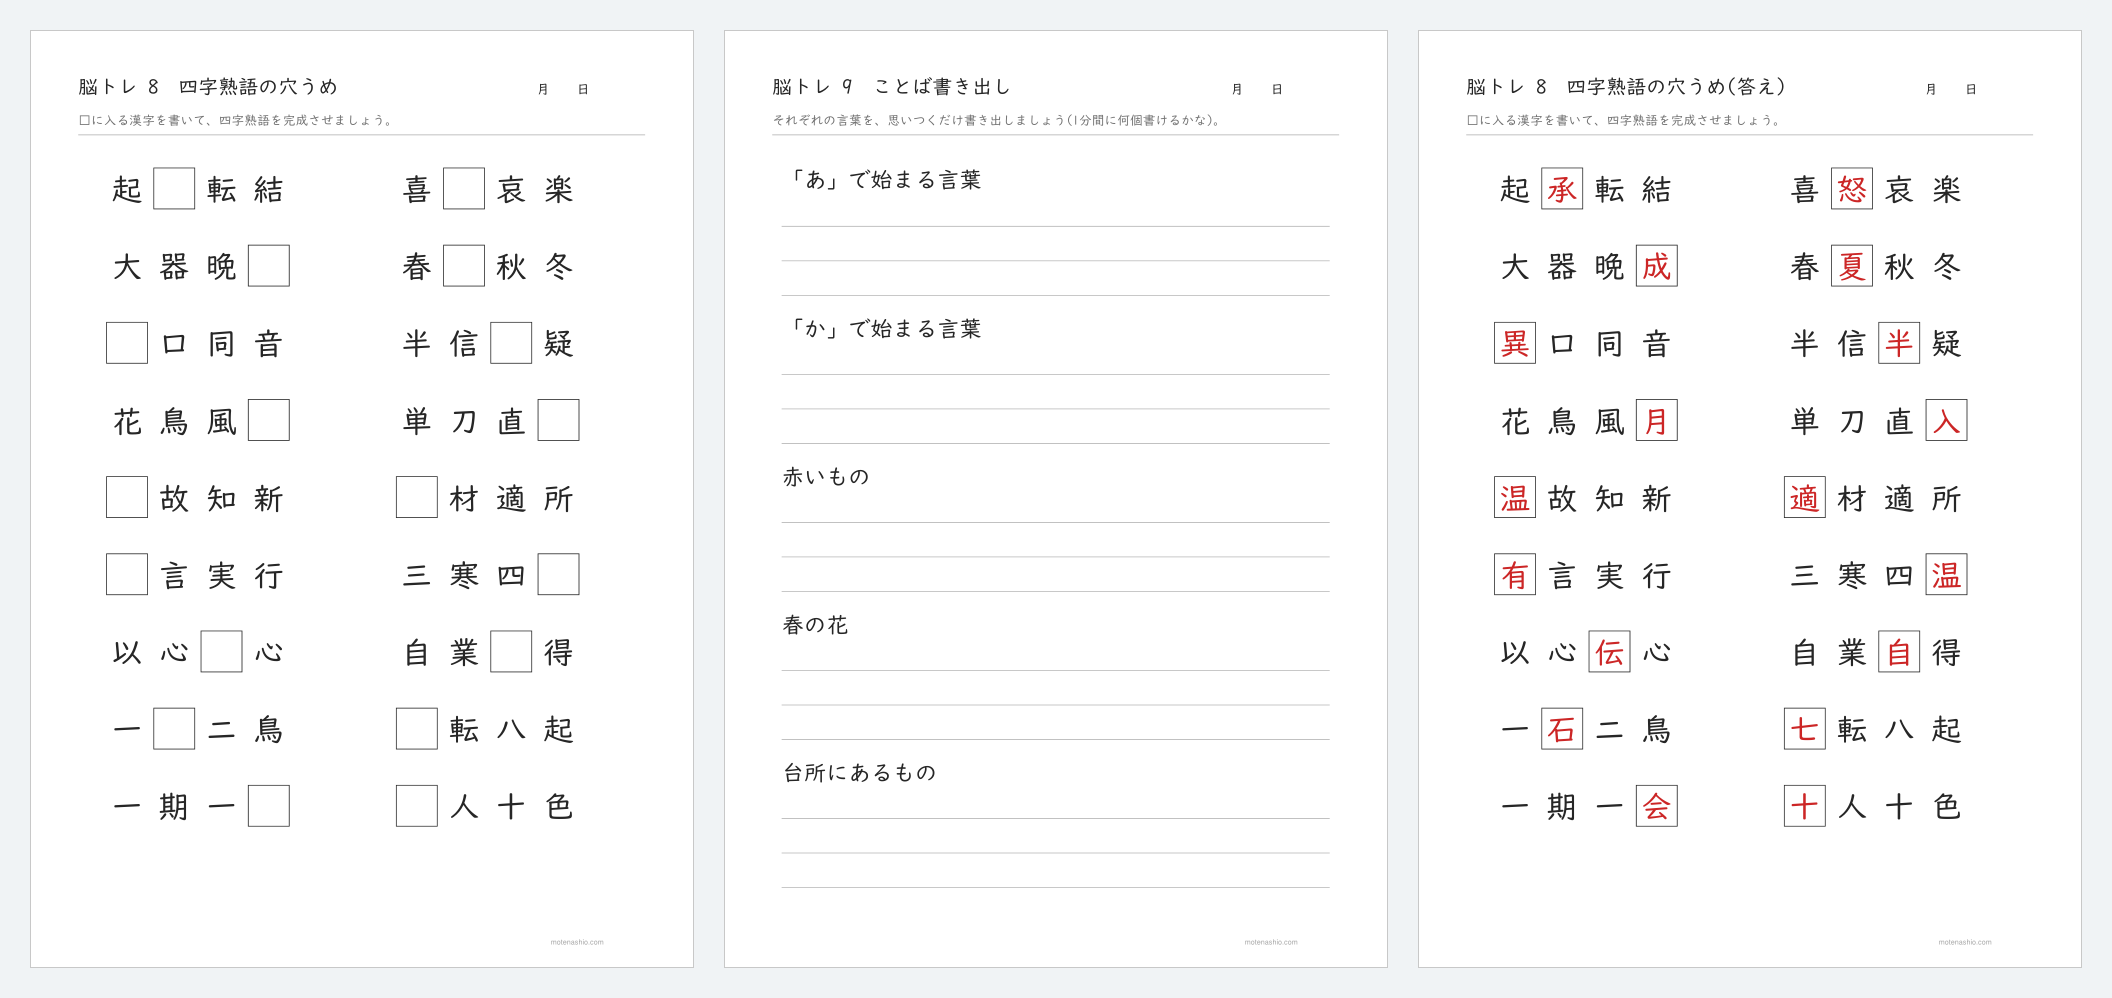Click the empty box between 春 and 秋冬
This screenshot has width=2112, height=998.
tap(464, 266)
